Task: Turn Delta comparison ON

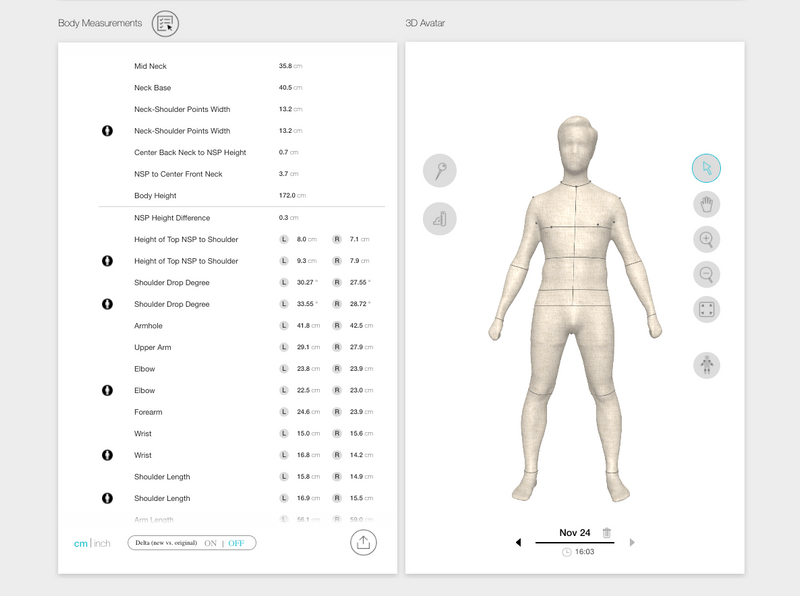Action: tap(211, 543)
